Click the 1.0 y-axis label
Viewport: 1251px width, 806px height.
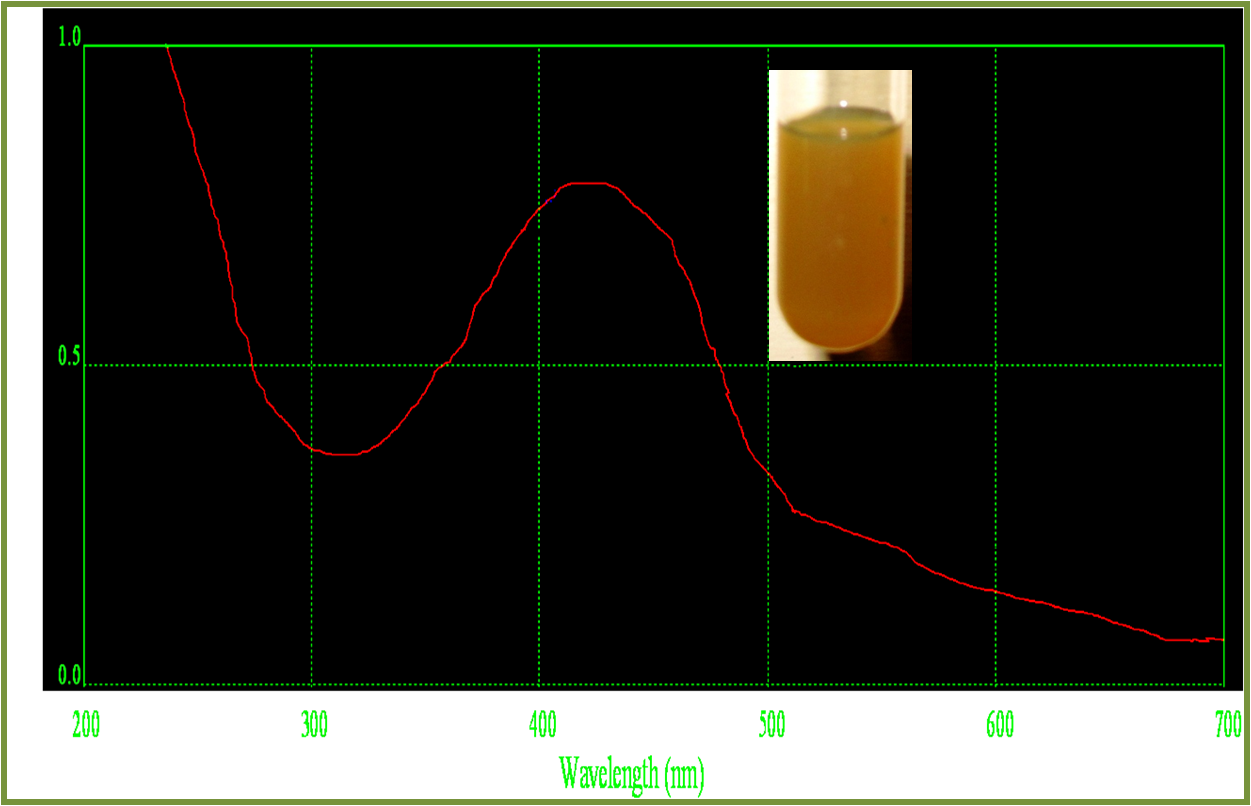[68, 37]
